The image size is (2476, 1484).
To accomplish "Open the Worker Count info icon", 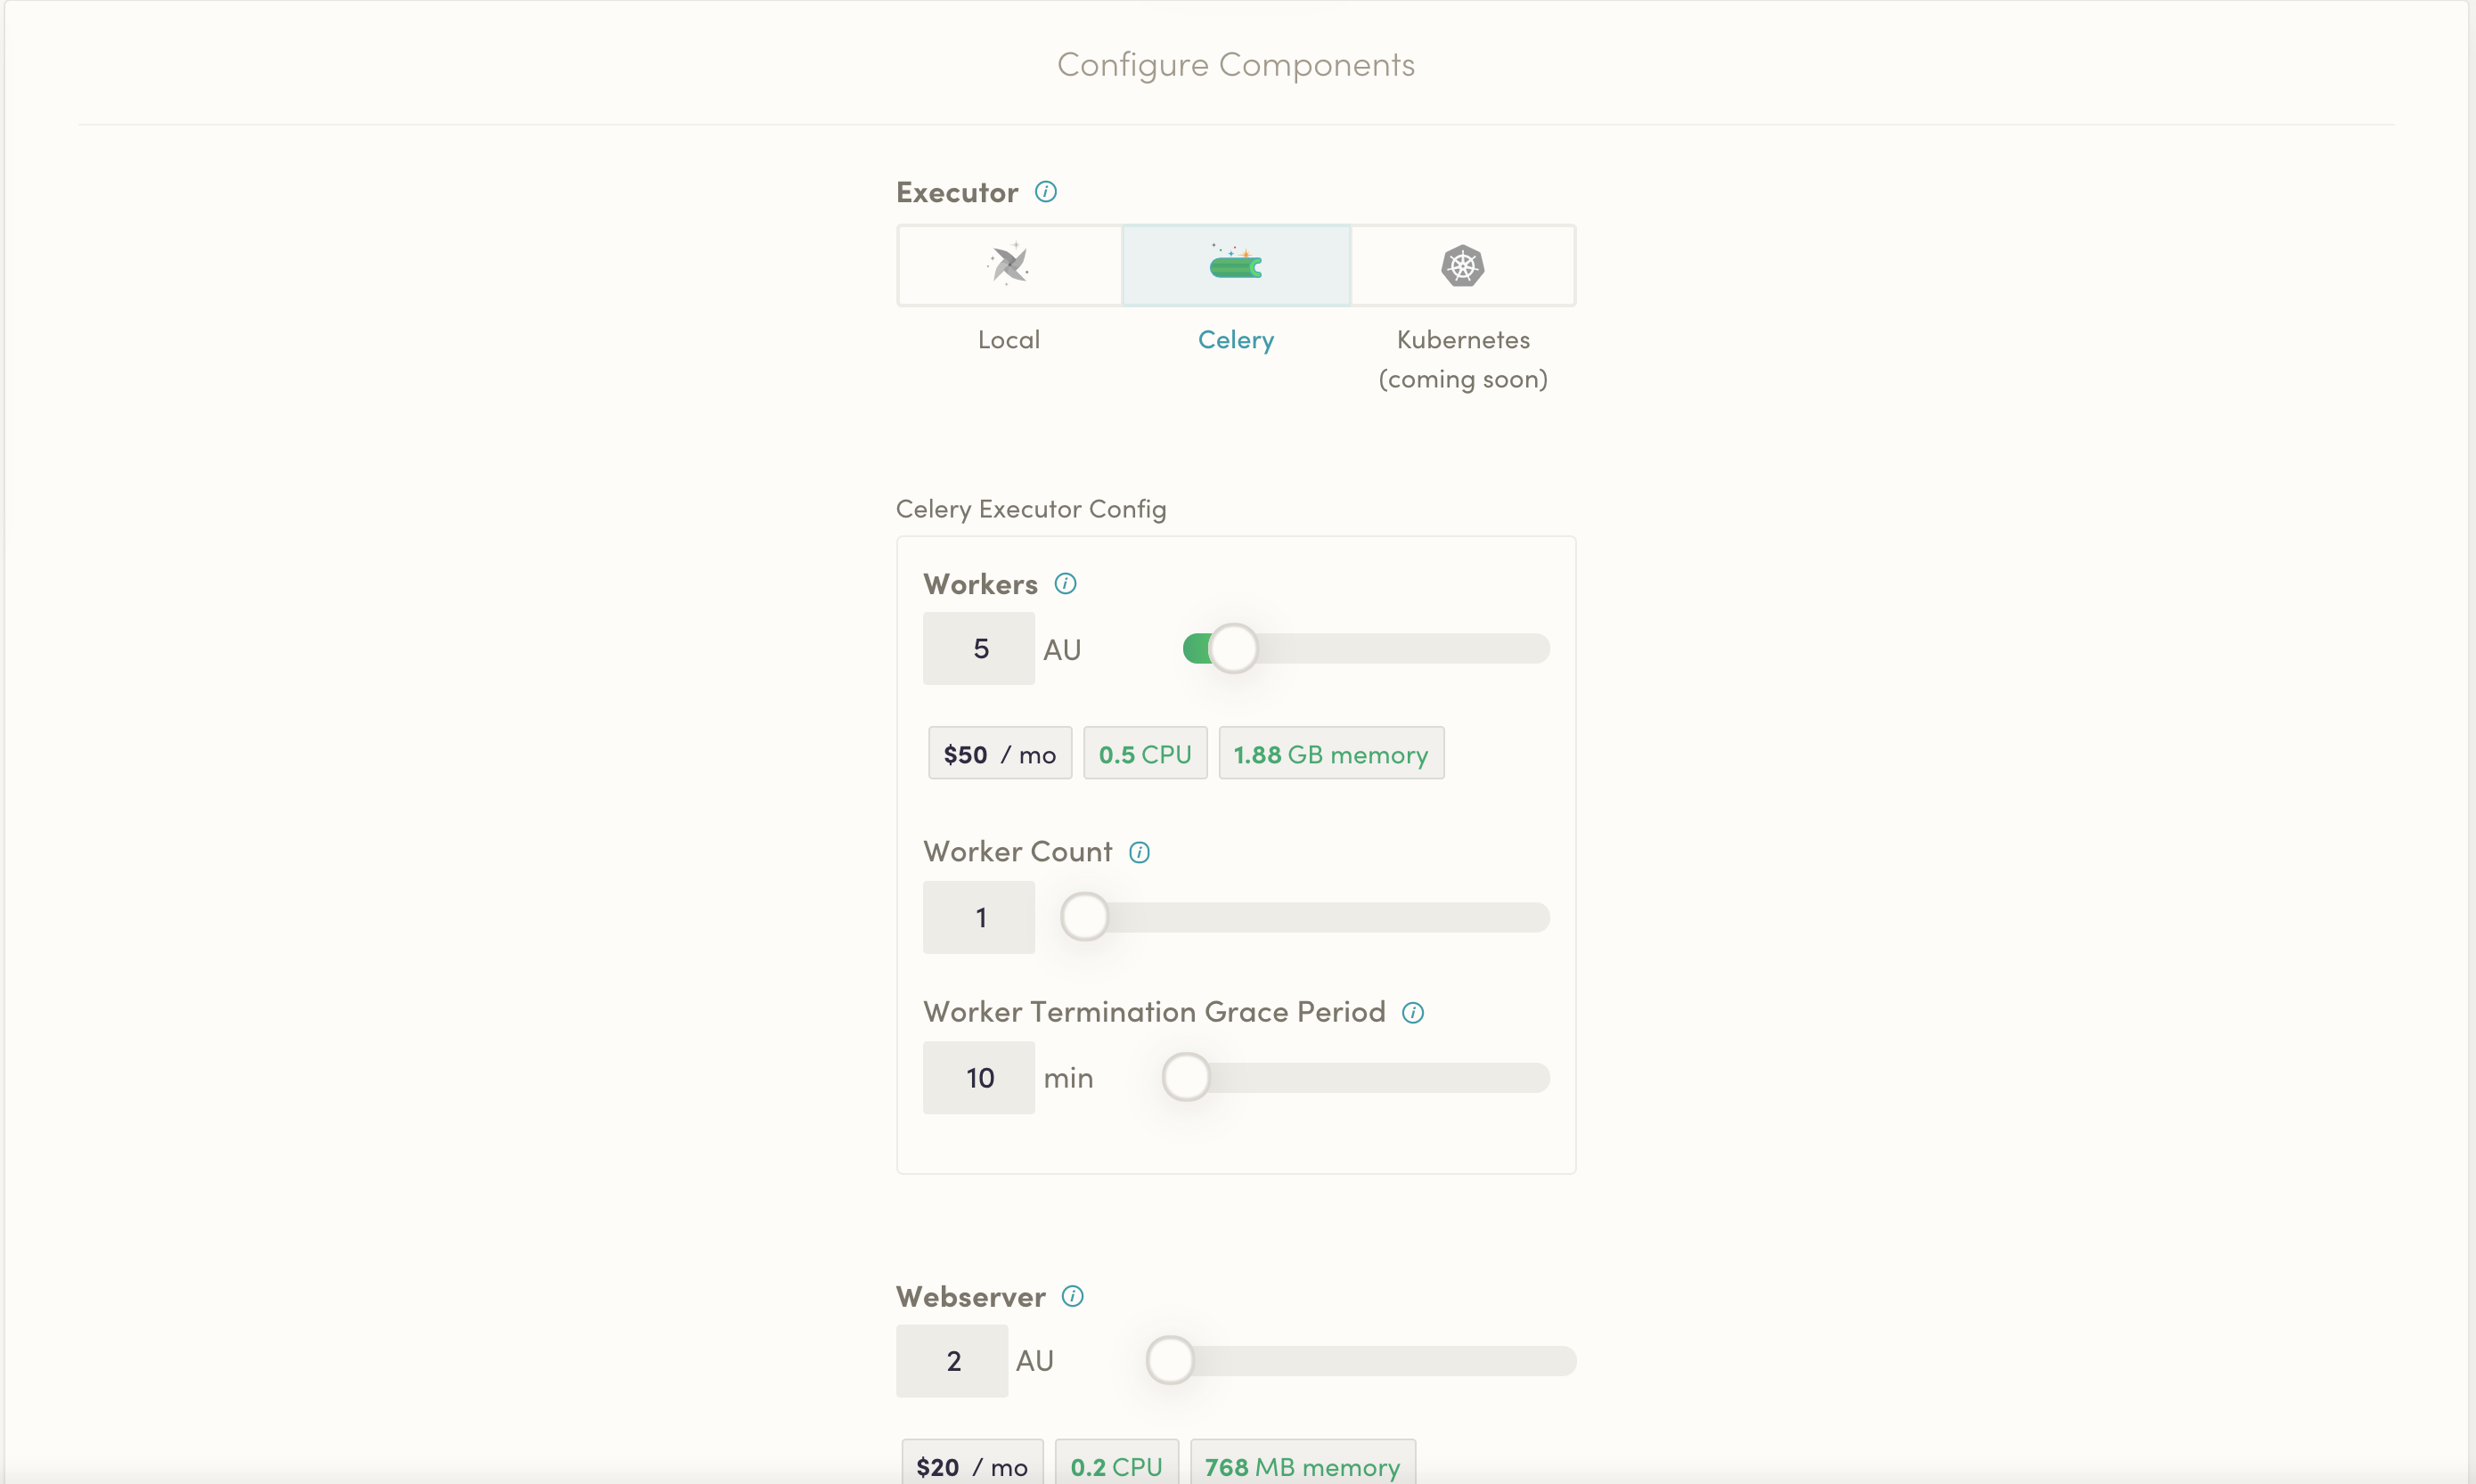I will click(1139, 852).
